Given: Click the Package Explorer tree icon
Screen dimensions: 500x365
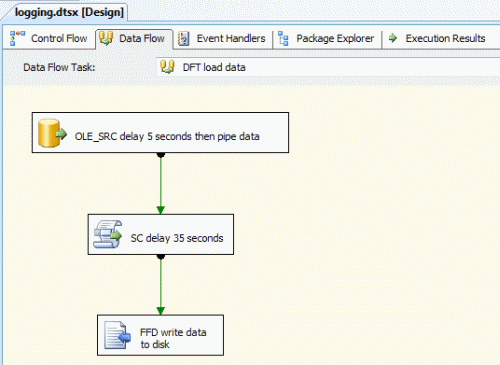Looking at the screenshot, I should click(x=283, y=38).
